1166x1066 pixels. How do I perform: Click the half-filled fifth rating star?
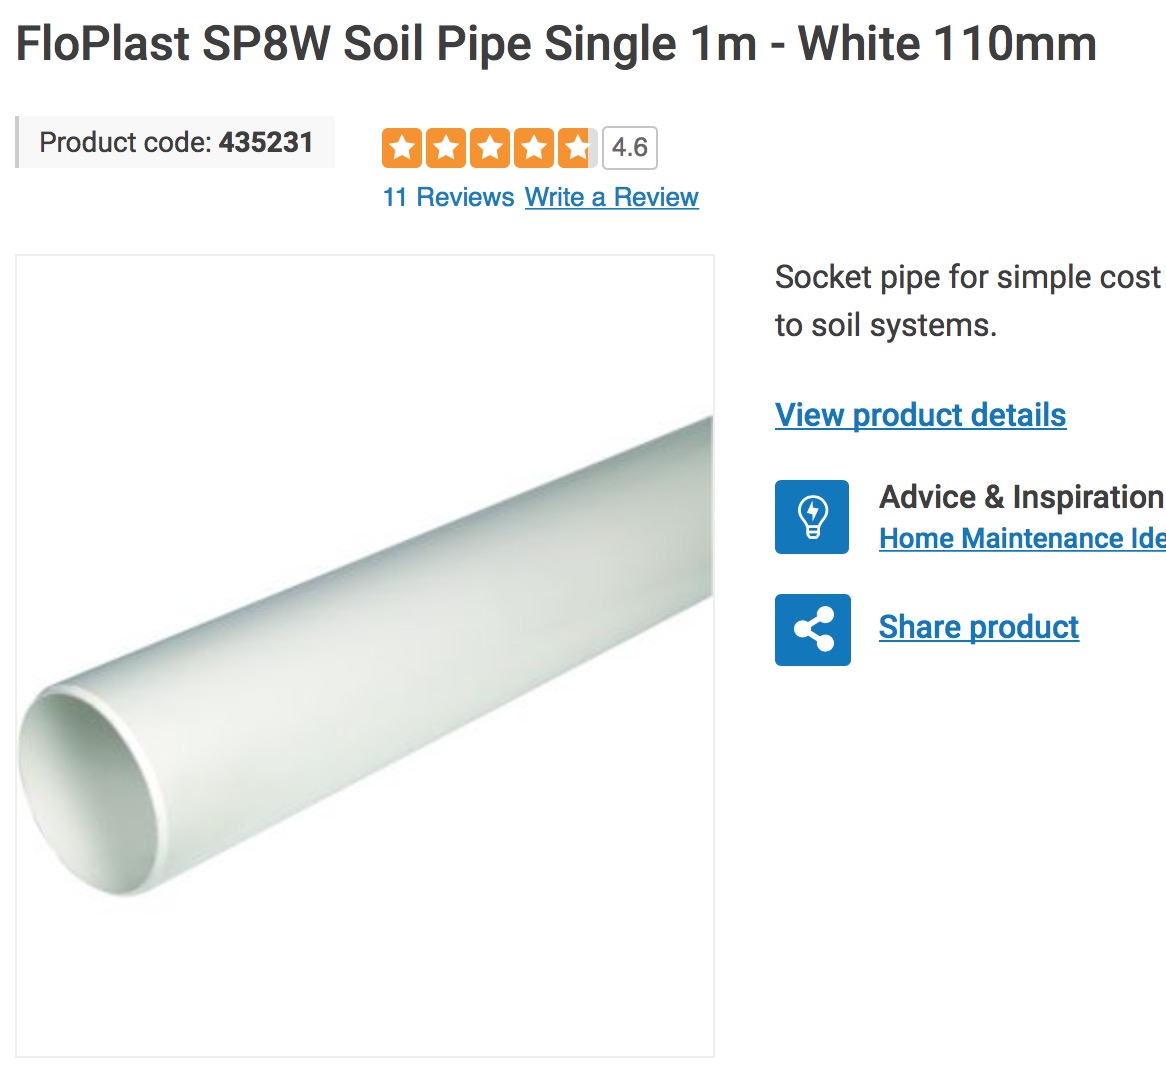(x=577, y=148)
